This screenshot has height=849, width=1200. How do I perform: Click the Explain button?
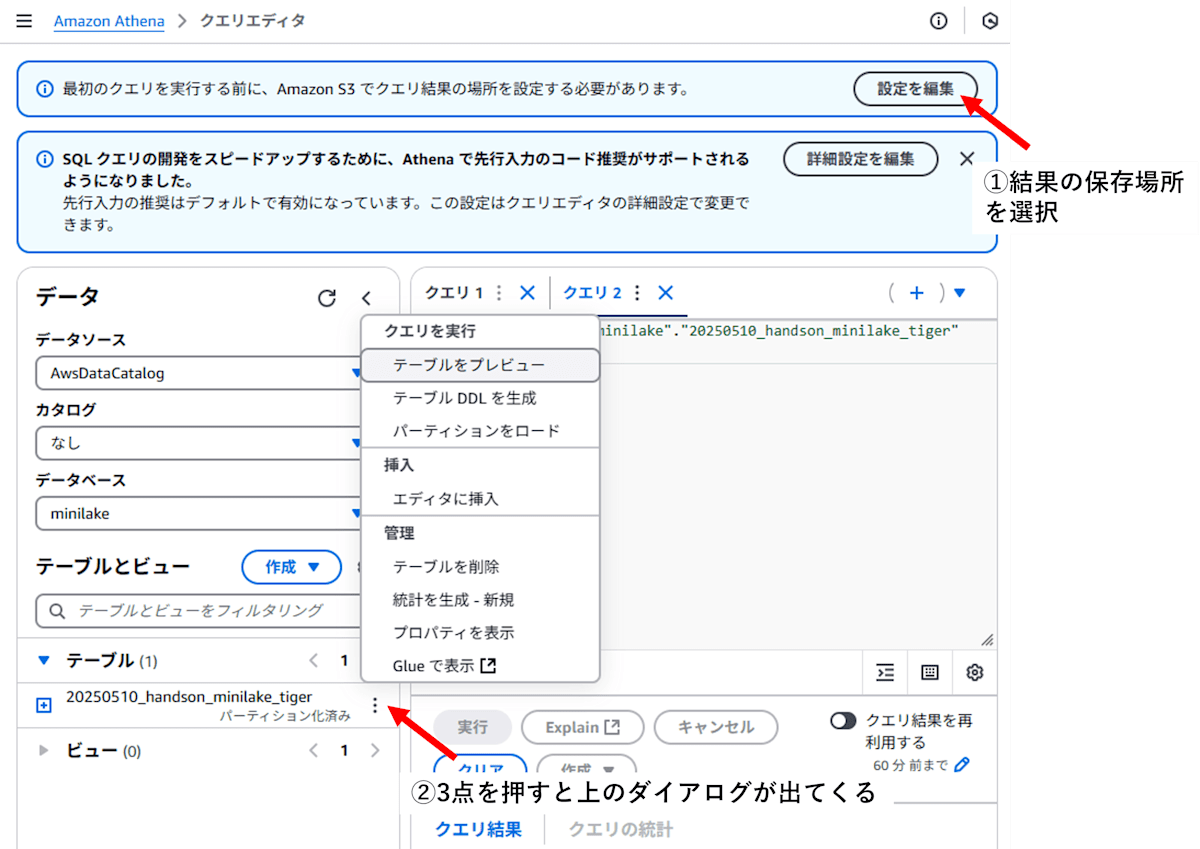click(582, 727)
